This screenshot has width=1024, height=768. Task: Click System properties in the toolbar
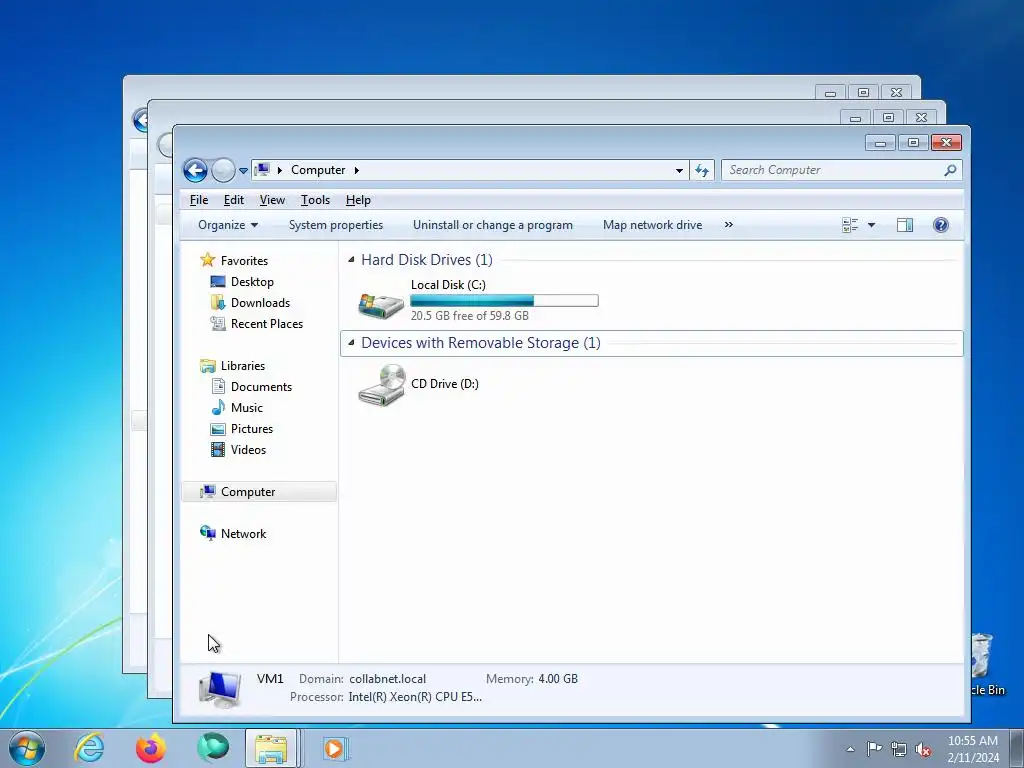tap(336, 225)
